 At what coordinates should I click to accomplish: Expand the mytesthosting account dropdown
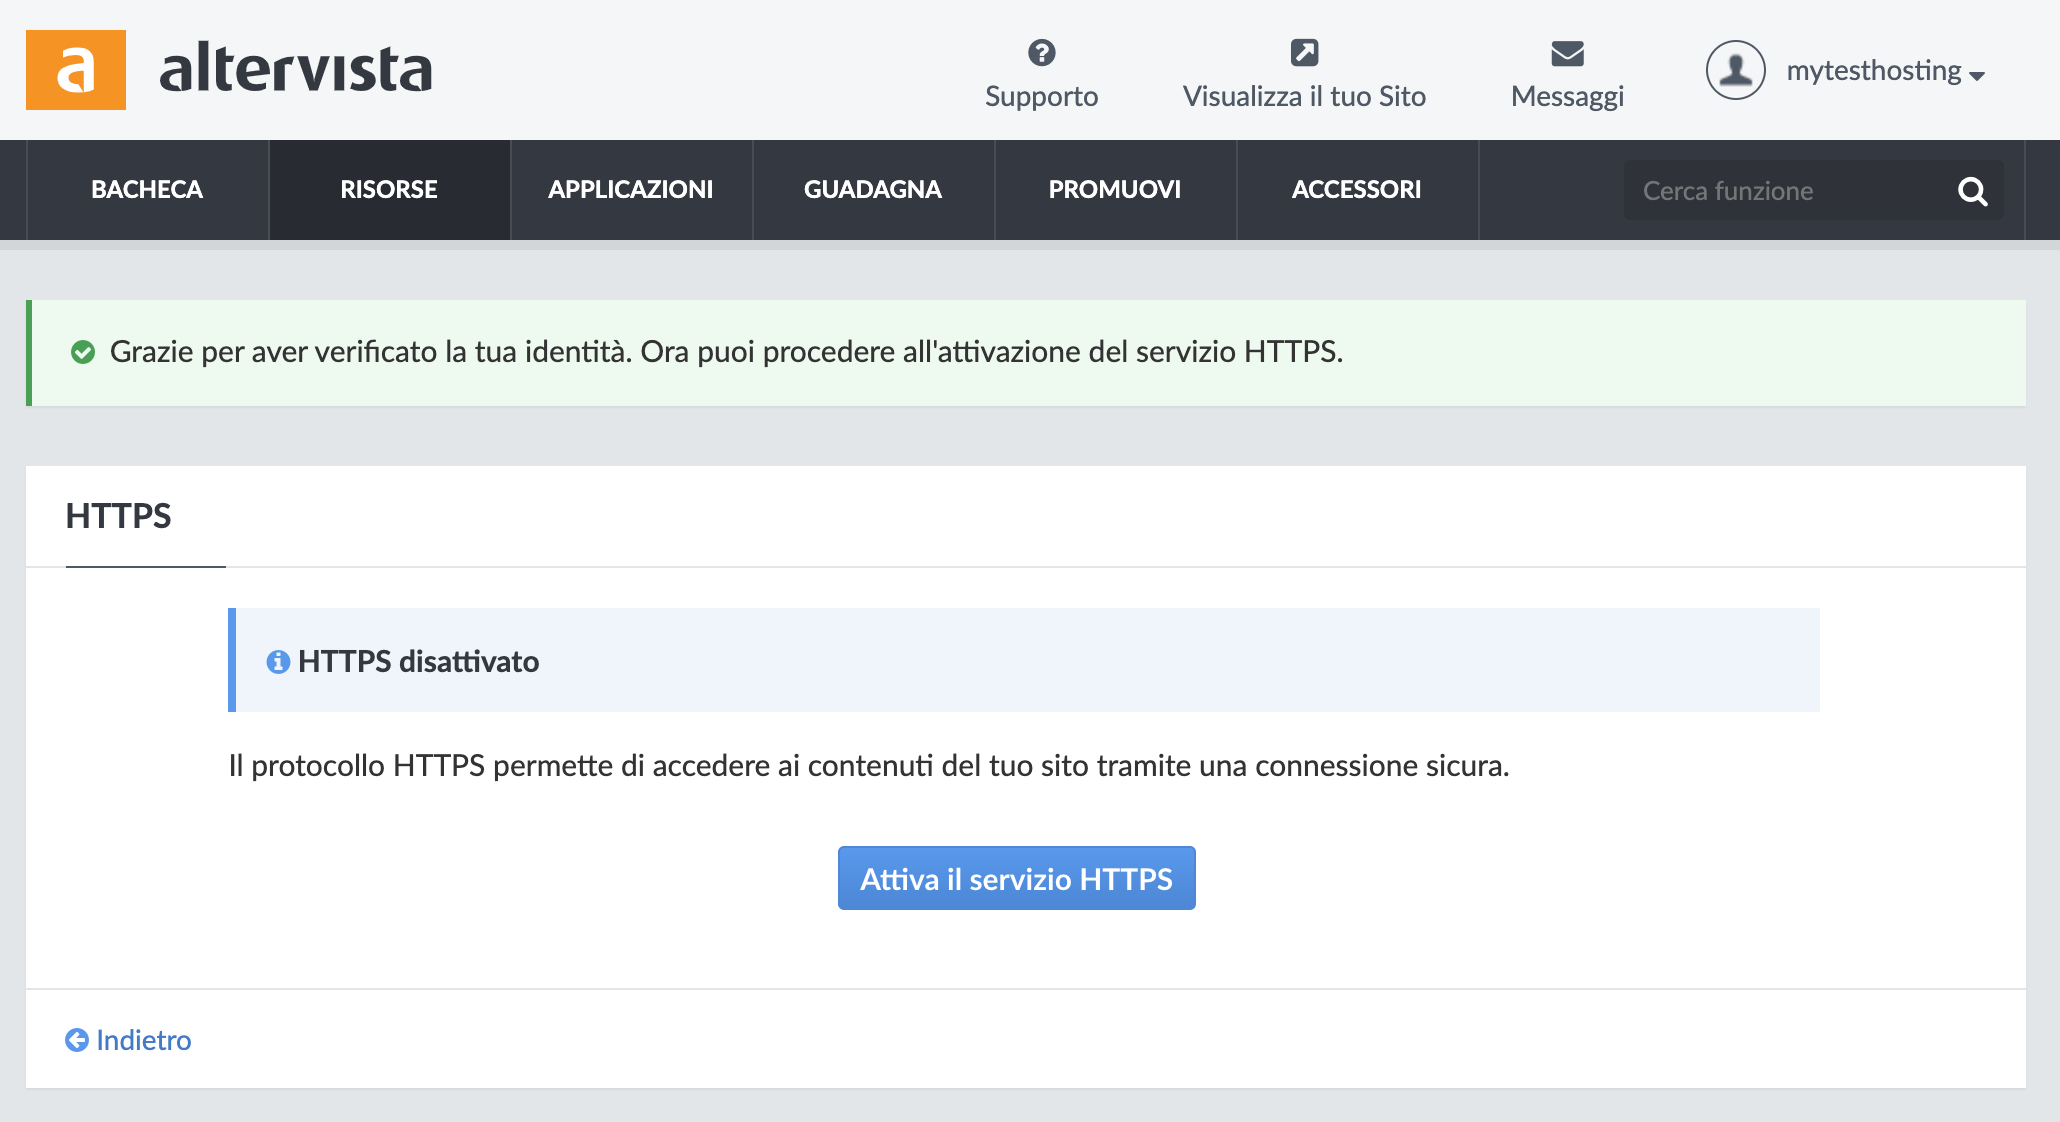(x=1885, y=71)
